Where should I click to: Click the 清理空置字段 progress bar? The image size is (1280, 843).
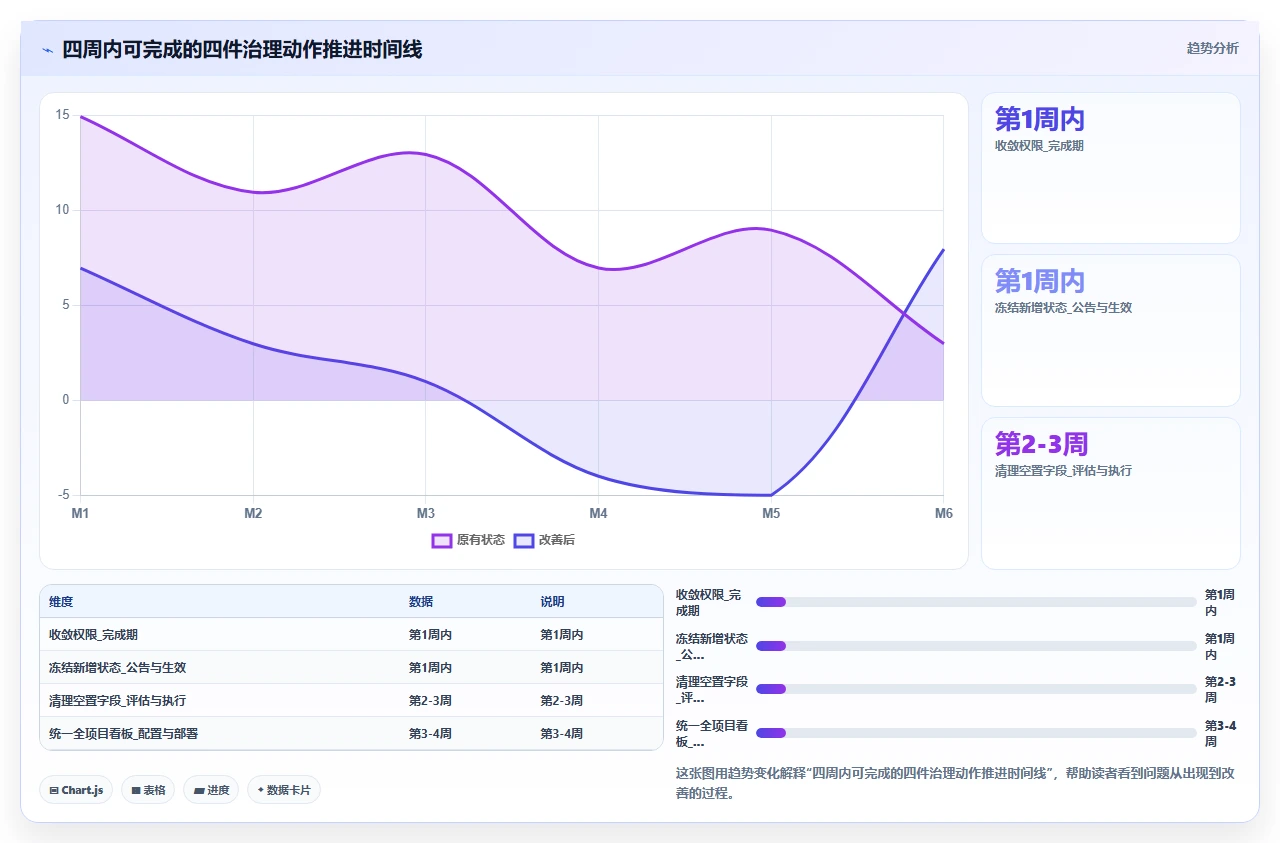tap(976, 689)
